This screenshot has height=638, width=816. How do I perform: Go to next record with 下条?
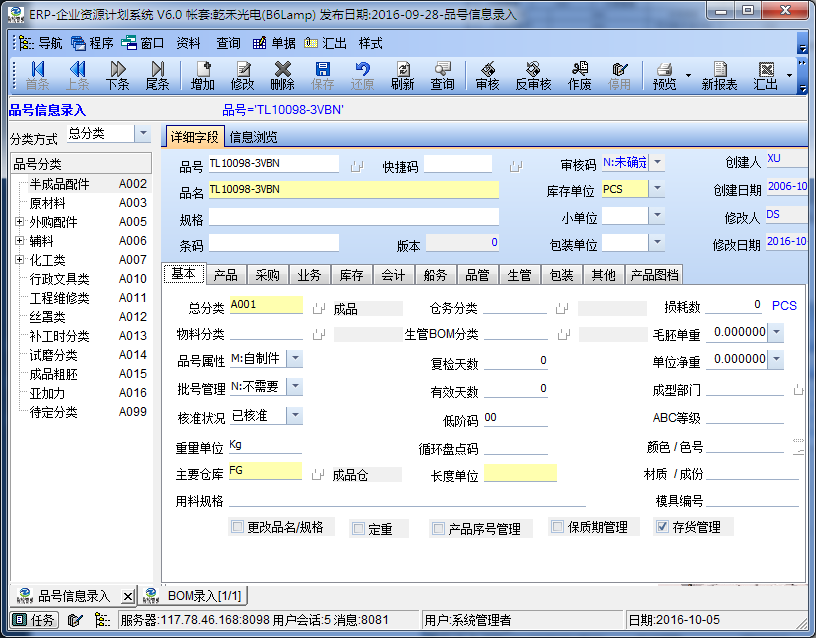pyautogui.click(x=118, y=75)
